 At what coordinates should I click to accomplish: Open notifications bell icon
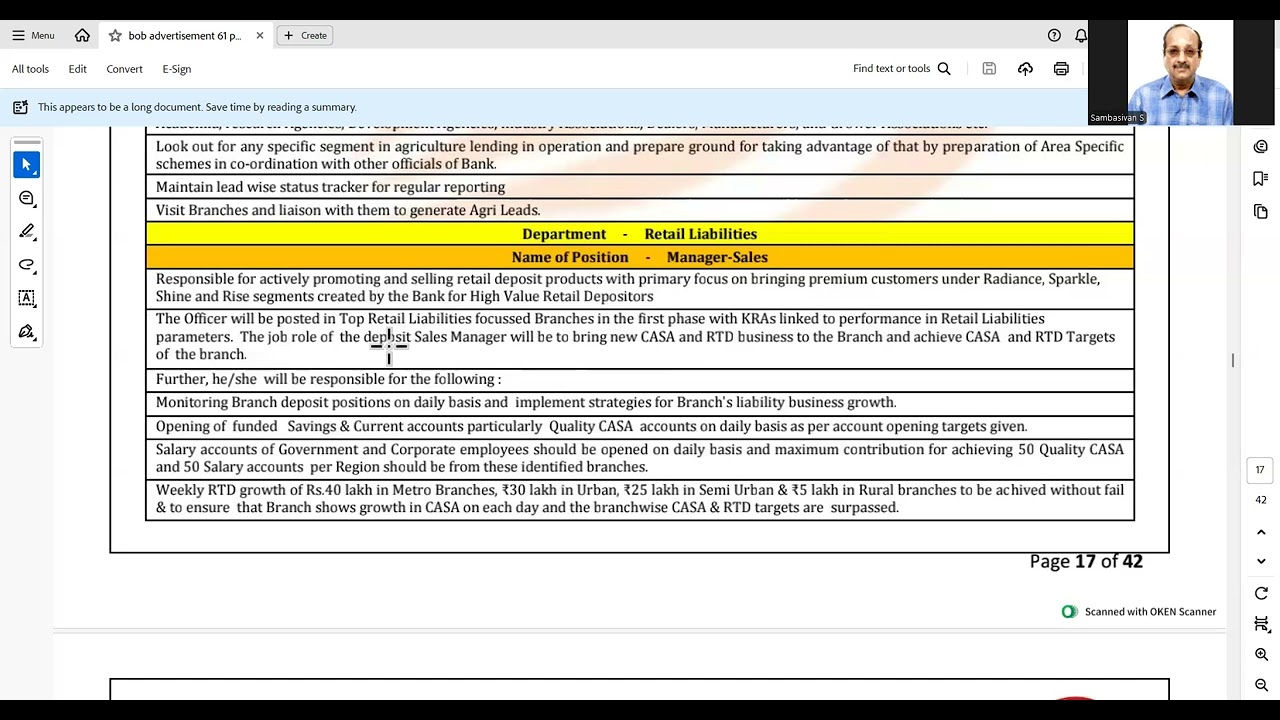[1081, 35]
